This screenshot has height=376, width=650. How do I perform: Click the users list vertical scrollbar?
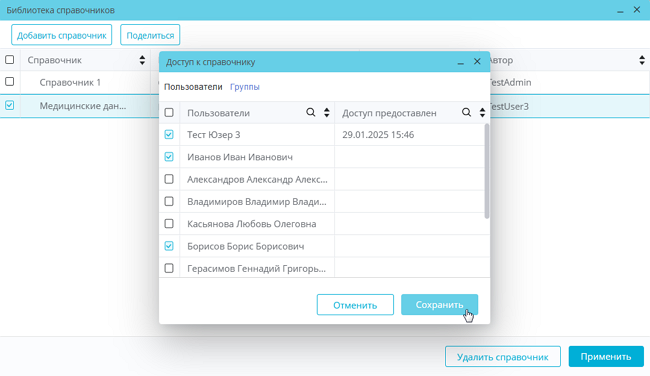(487, 171)
